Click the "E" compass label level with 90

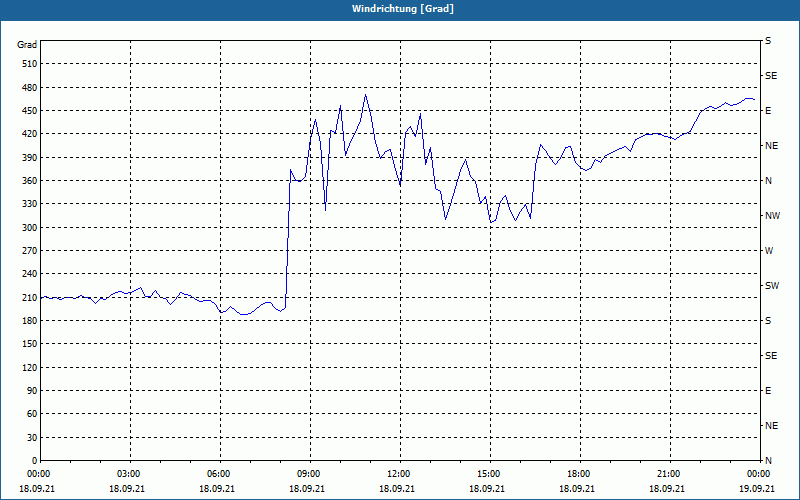point(768,391)
